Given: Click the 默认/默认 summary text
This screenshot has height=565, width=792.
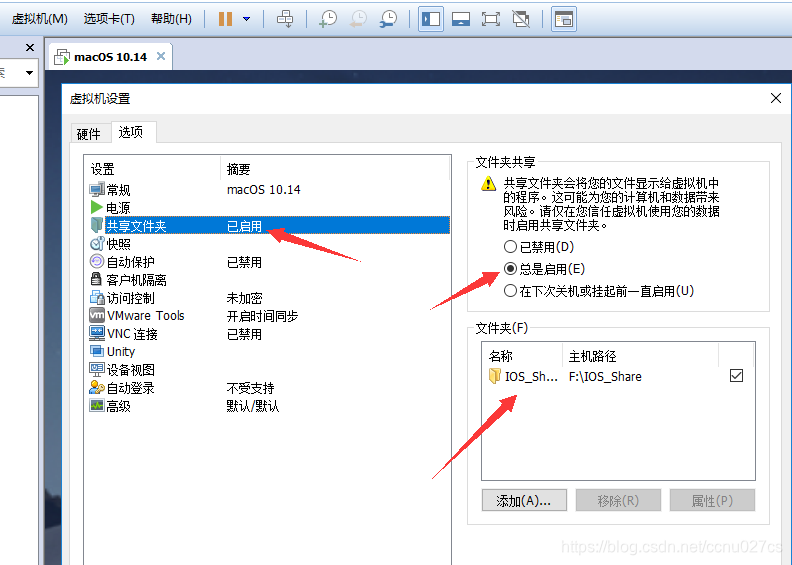Looking at the screenshot, I should point(253,406).
